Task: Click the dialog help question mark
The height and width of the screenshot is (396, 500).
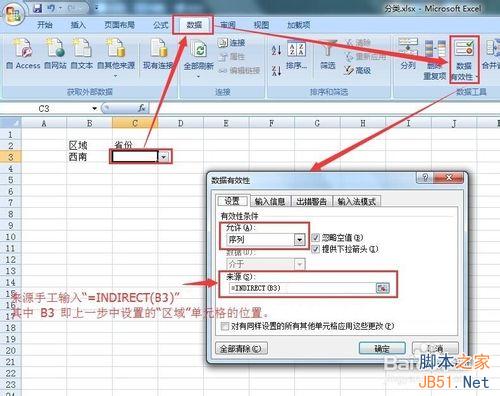Action: pyautogui.click(x=425, y=177)
